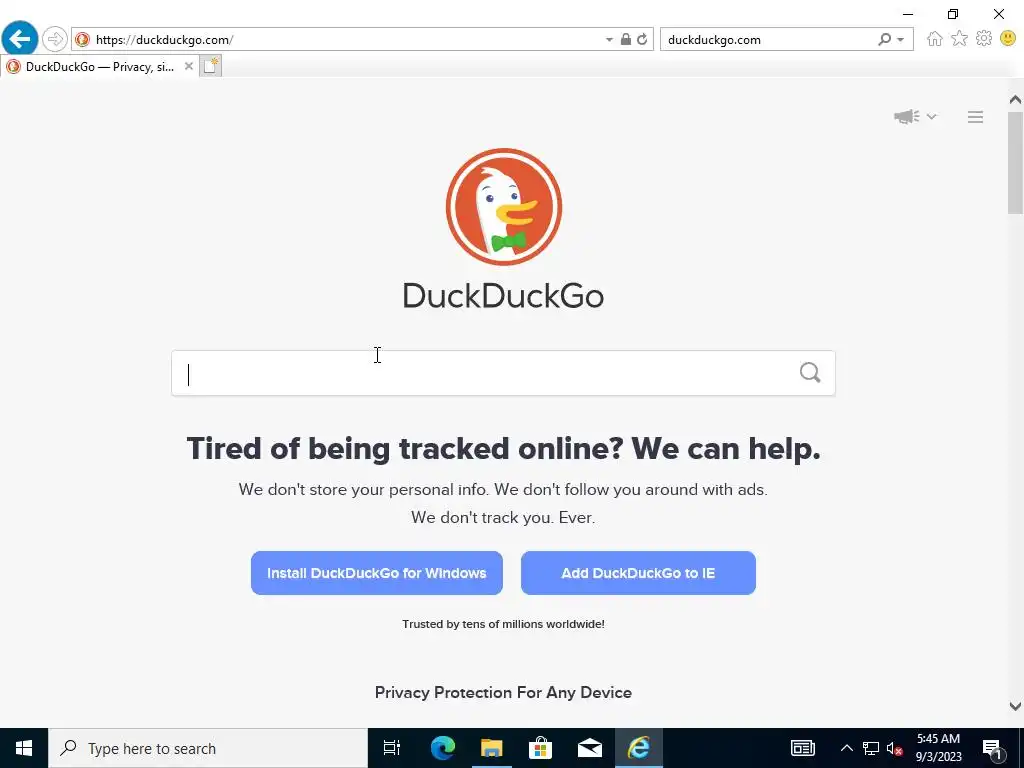Screen dimensions: 1024x768
Task: Click the DuckDuckGo duck logo
Action: coord(504,207)
